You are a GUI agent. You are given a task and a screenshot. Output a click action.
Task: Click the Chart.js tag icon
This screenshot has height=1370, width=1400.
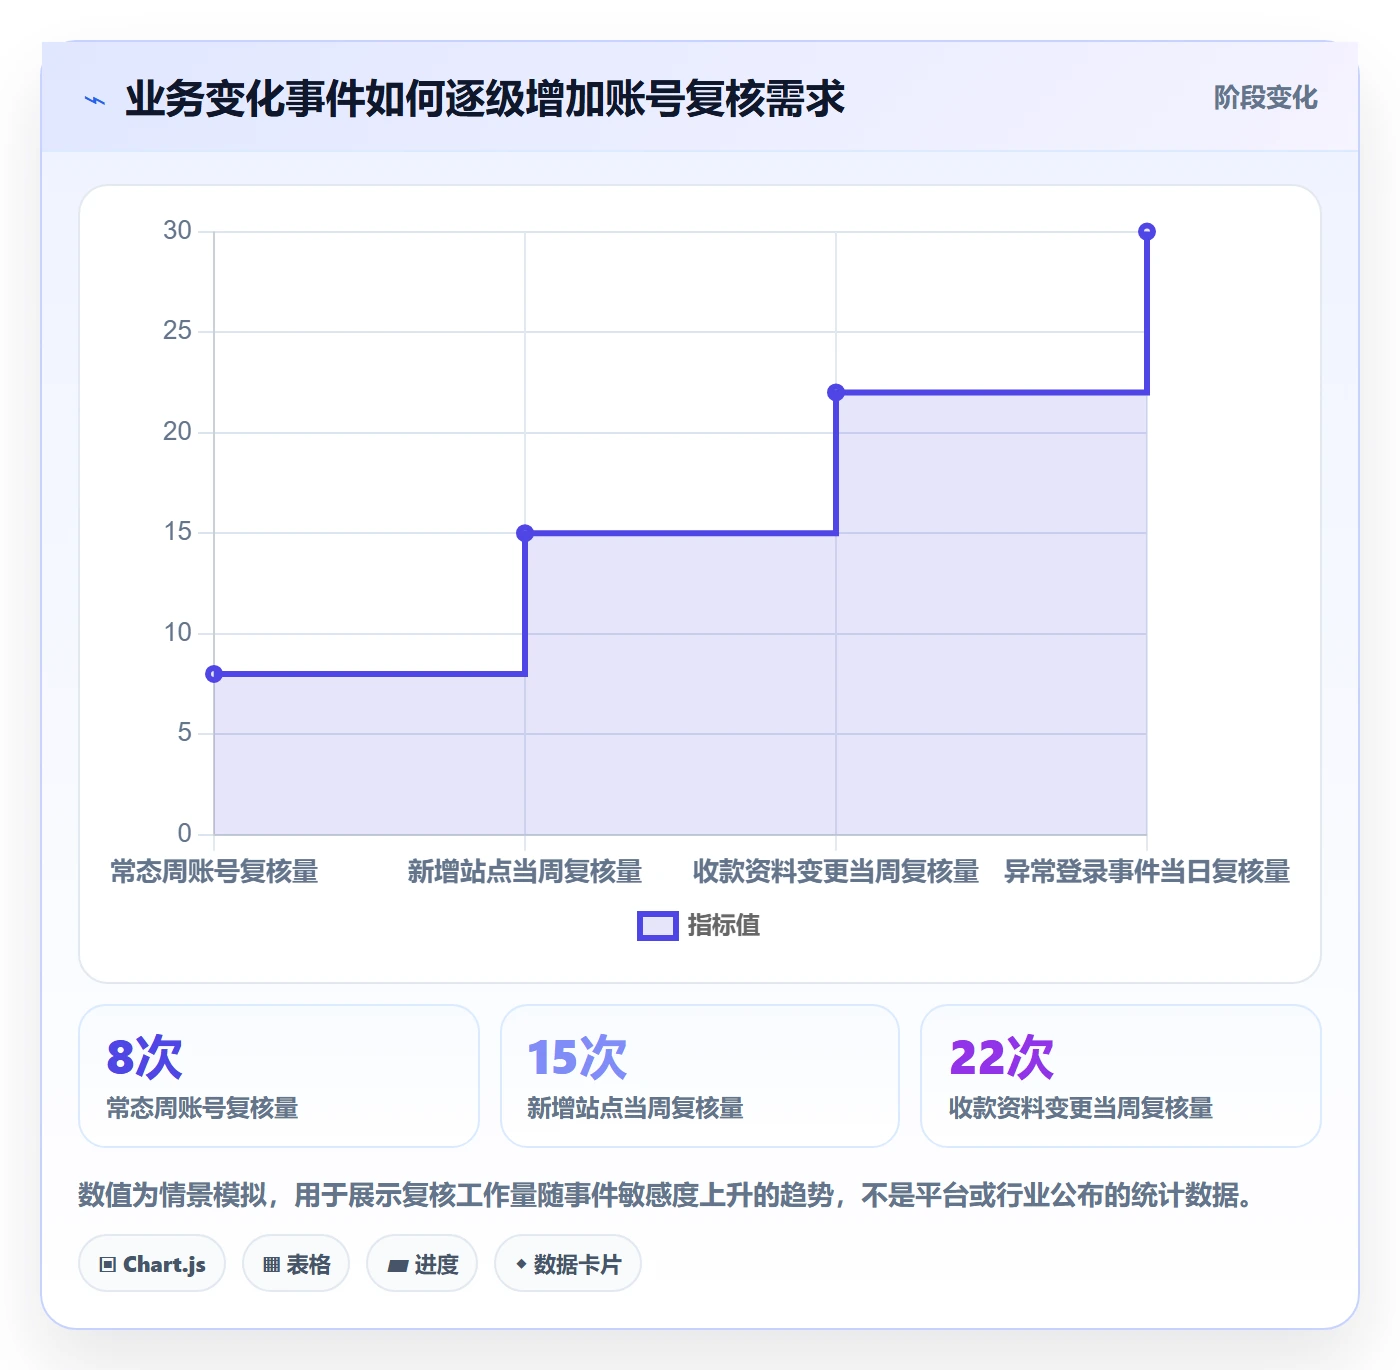(108, 1265)
